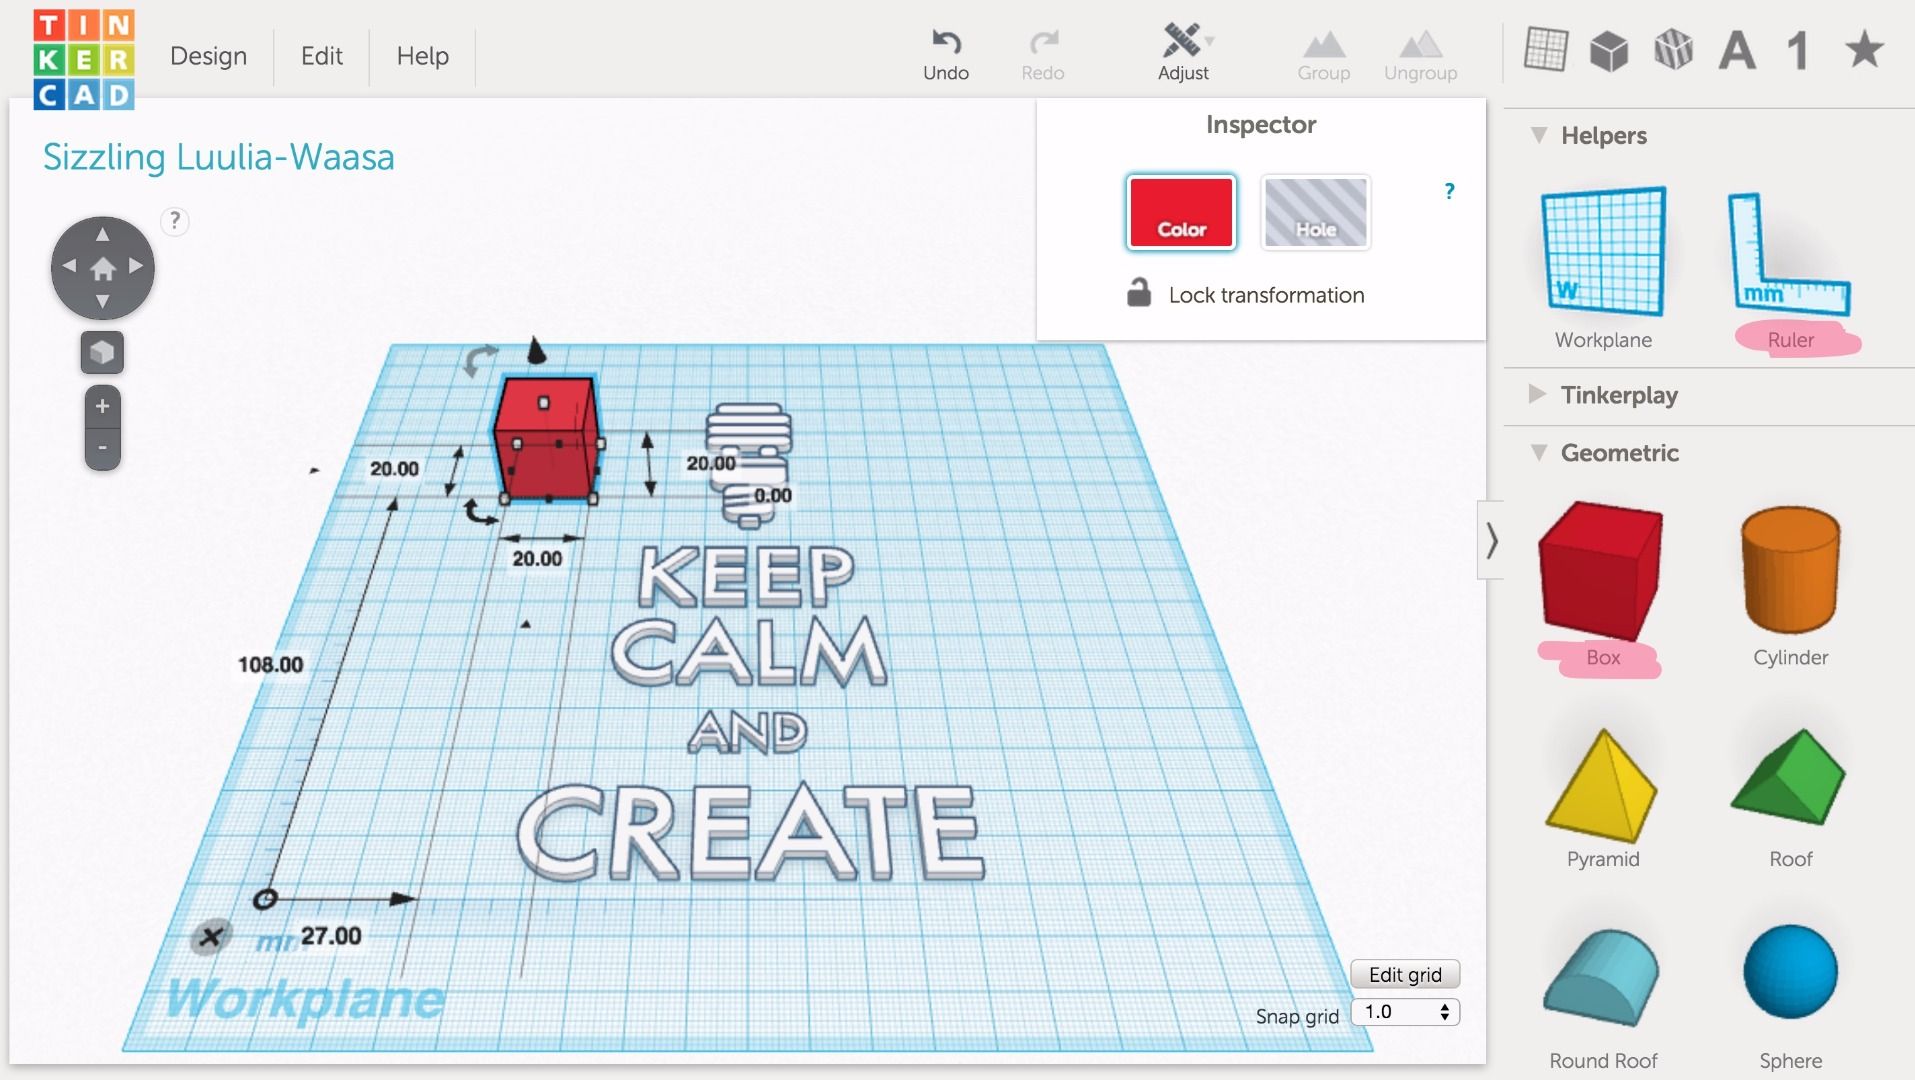
Task: Open Inspector help via question mark
Action: tap(1448, 190)
